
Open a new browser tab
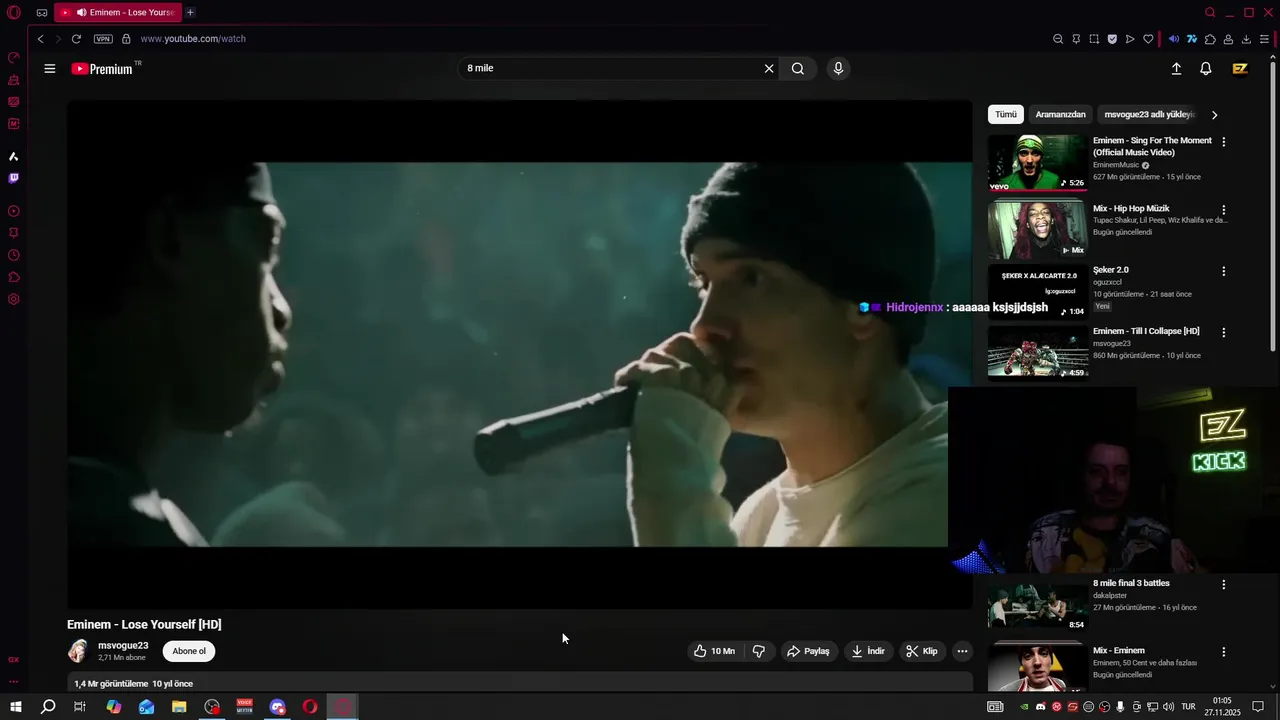(x=190, y=13)
